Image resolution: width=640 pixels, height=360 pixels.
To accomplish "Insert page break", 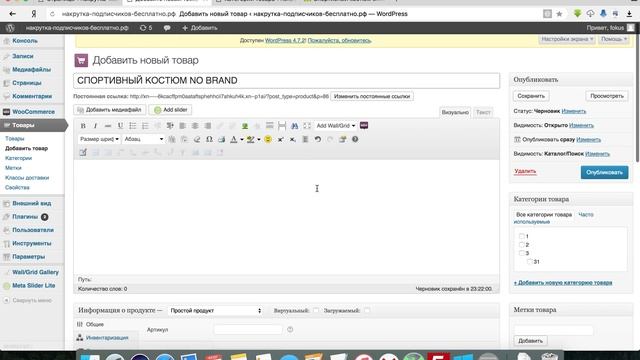I will 282,126.
